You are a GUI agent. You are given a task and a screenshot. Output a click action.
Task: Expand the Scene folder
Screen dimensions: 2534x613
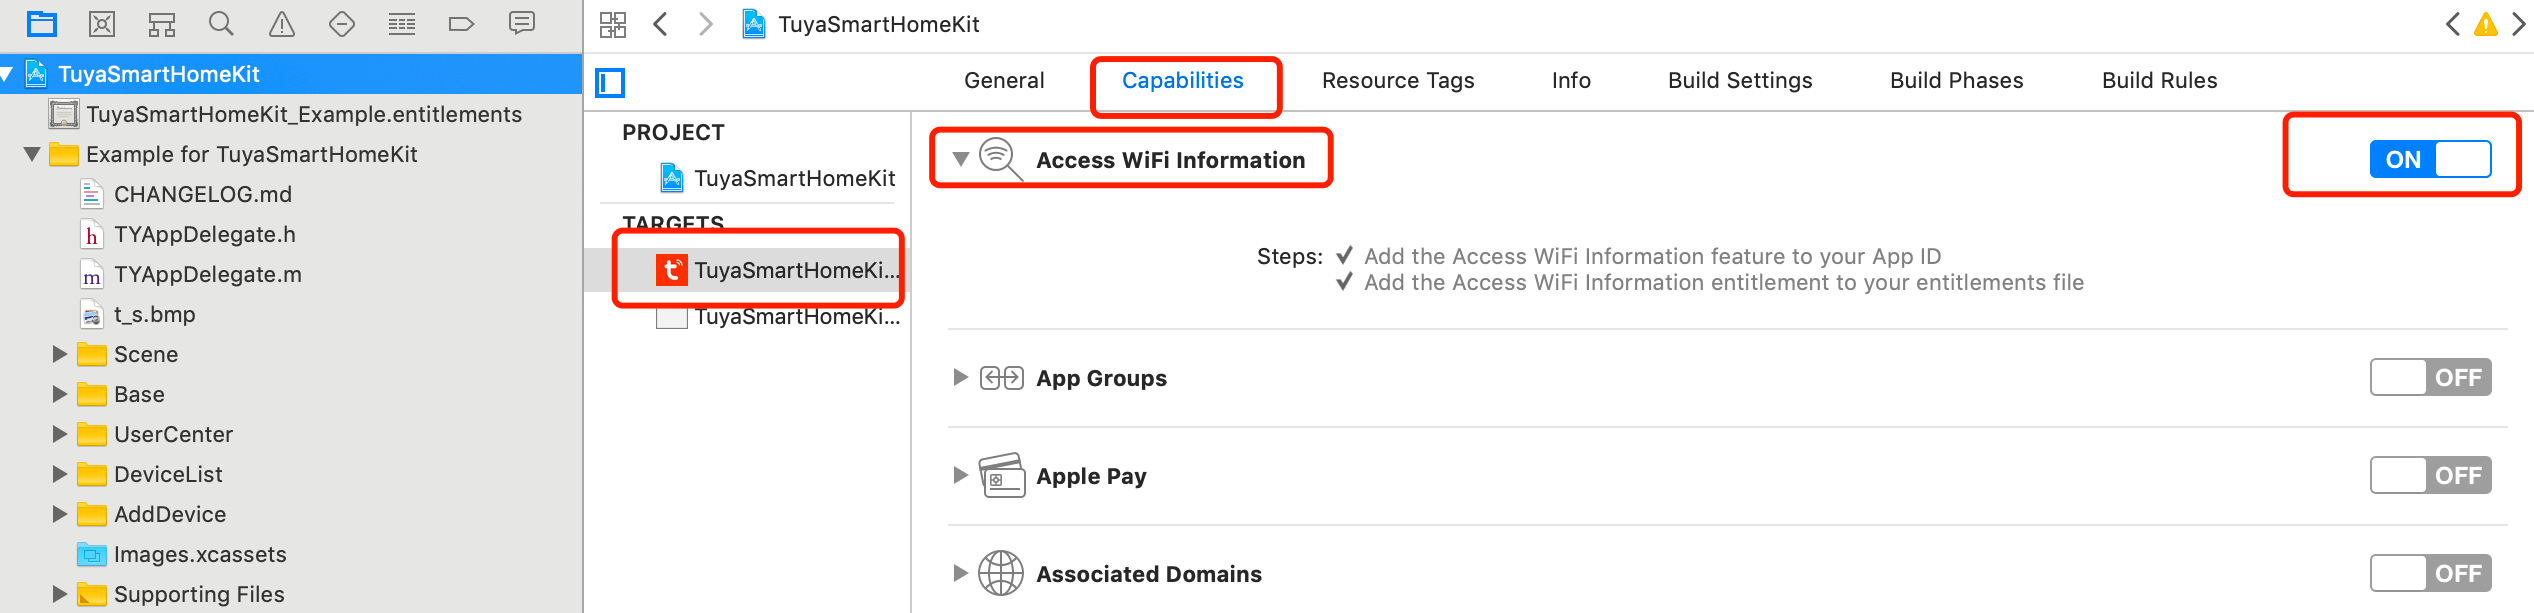pos(60,354)
